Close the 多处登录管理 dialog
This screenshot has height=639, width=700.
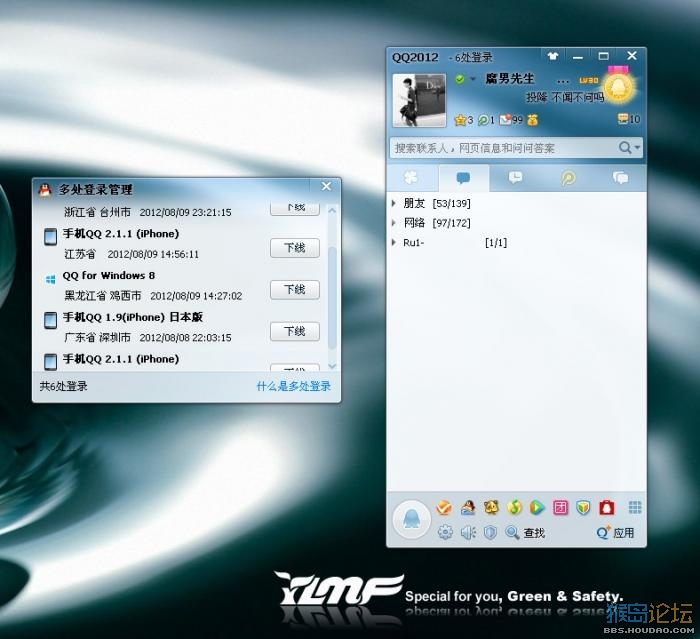[x=326, y=186]
